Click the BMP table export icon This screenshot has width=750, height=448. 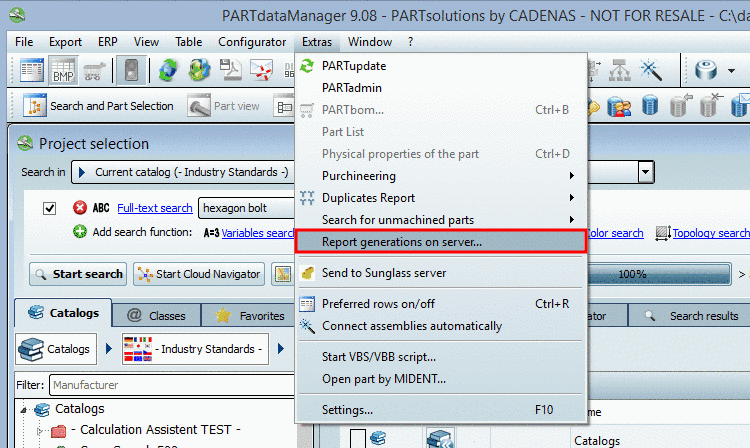(x=63, y=71)
